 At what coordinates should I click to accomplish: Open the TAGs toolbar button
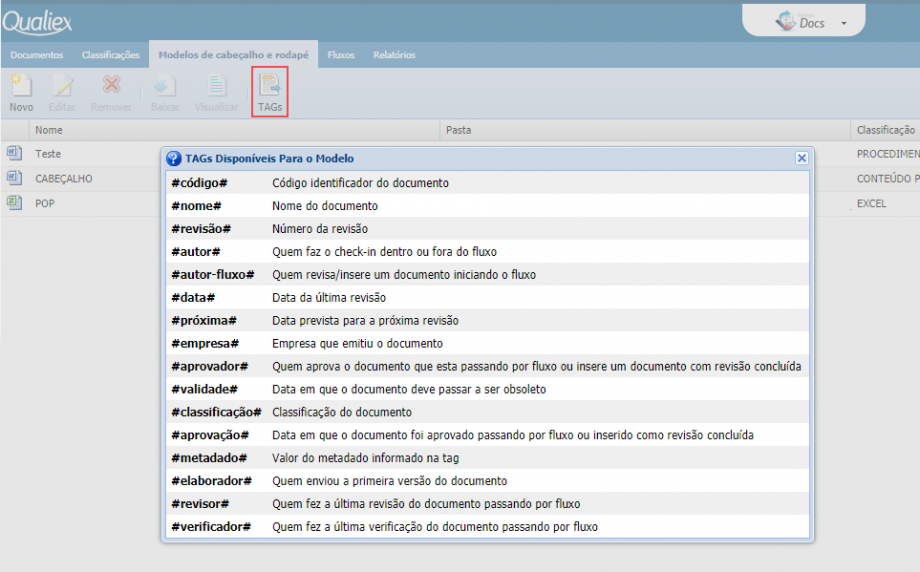point(270,92)
